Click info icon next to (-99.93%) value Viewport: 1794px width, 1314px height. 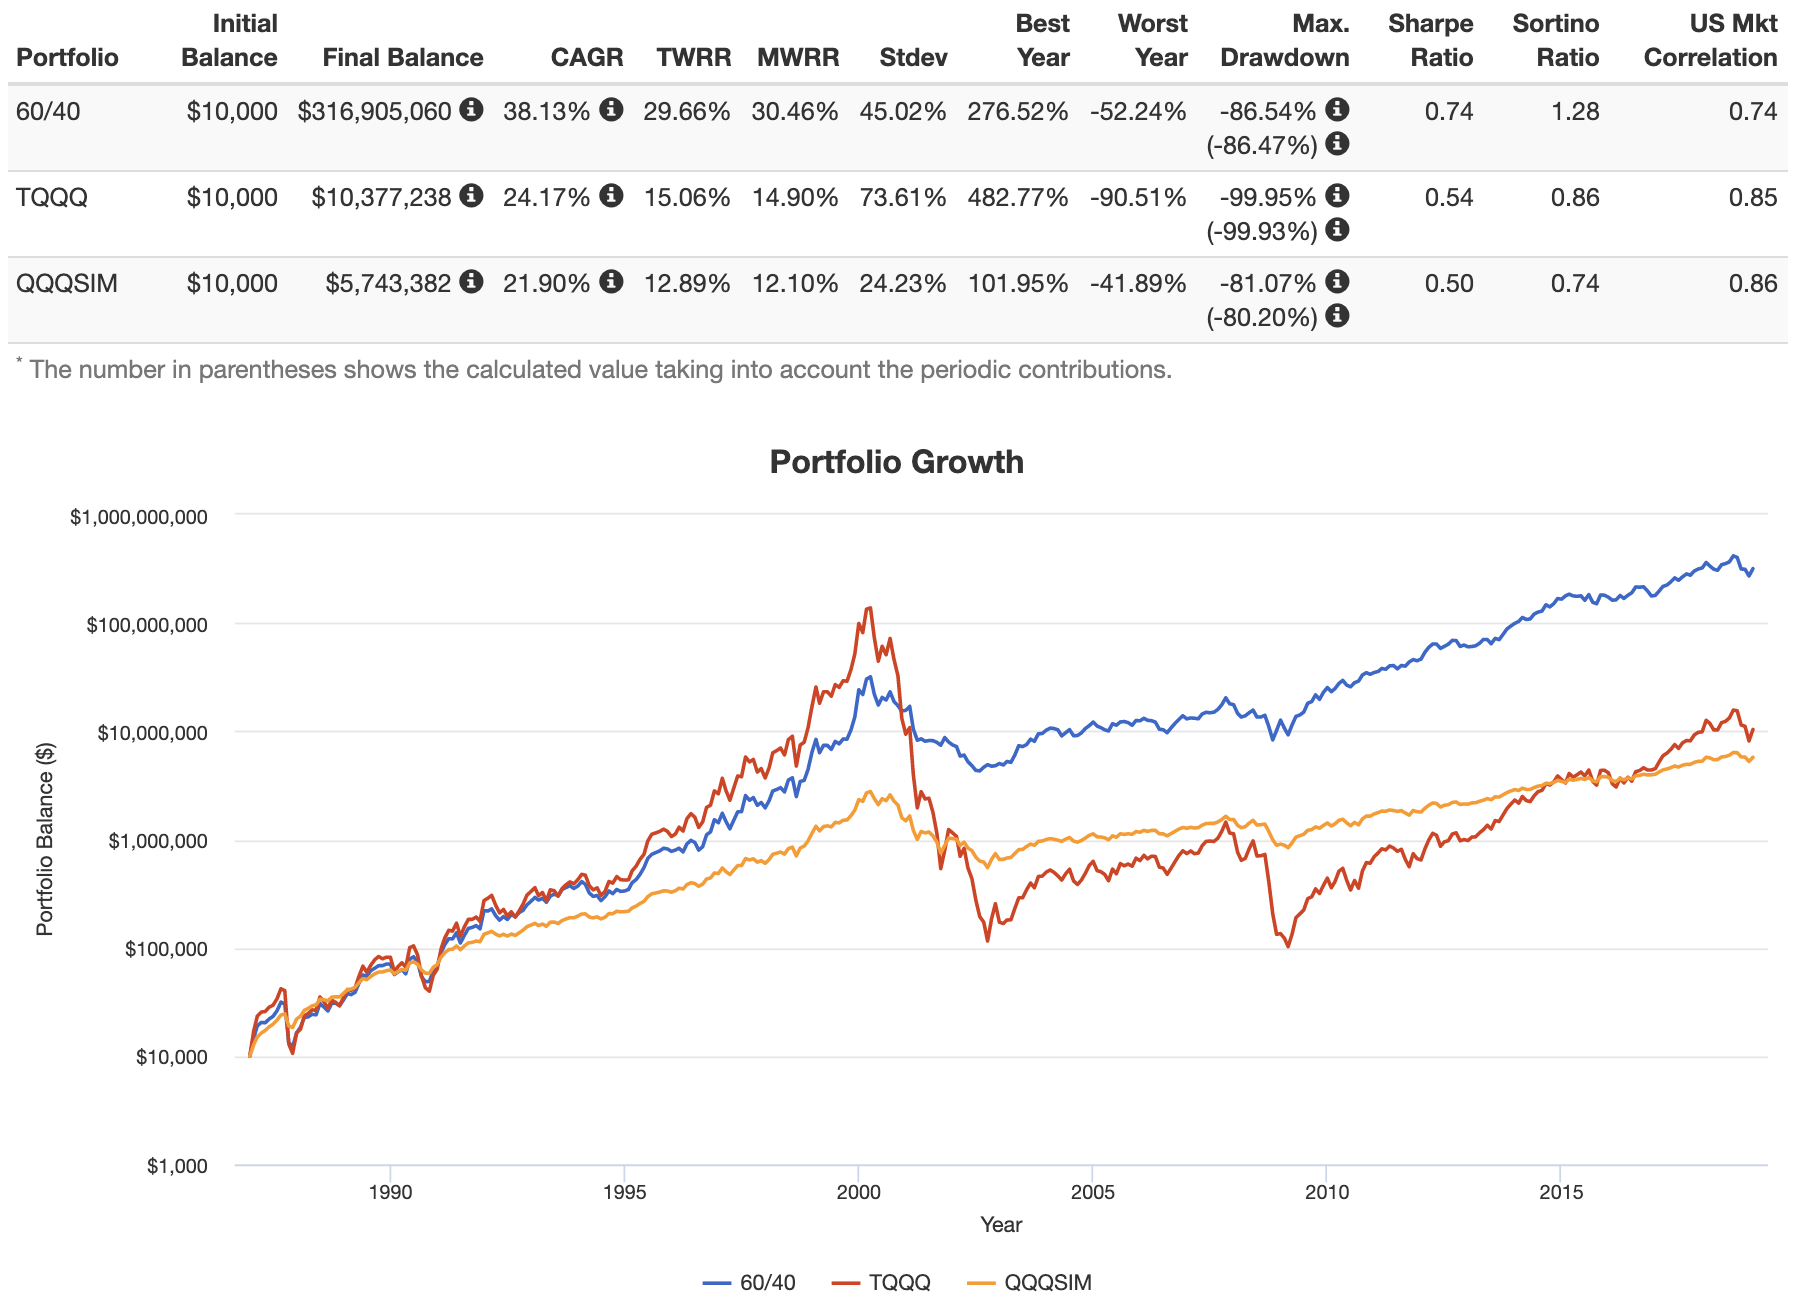click(x=1337, y=230)
